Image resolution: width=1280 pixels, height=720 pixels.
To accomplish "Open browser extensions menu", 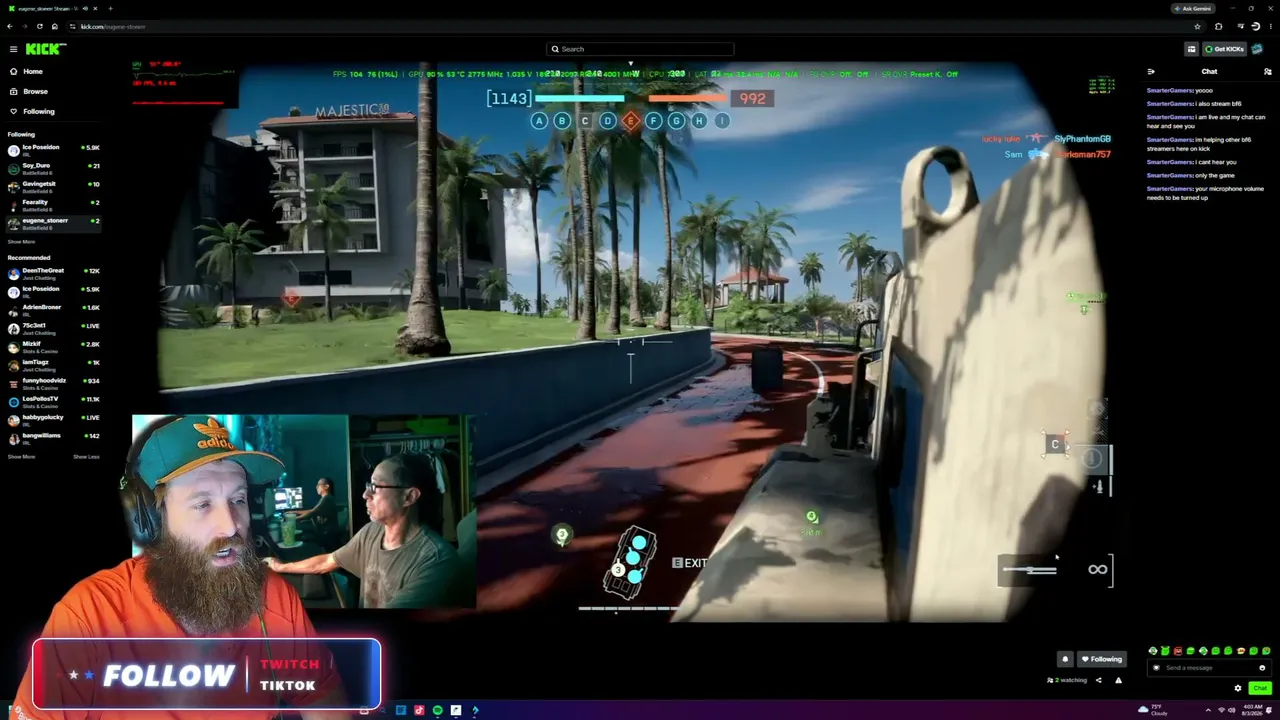I will pos(1218,26).
